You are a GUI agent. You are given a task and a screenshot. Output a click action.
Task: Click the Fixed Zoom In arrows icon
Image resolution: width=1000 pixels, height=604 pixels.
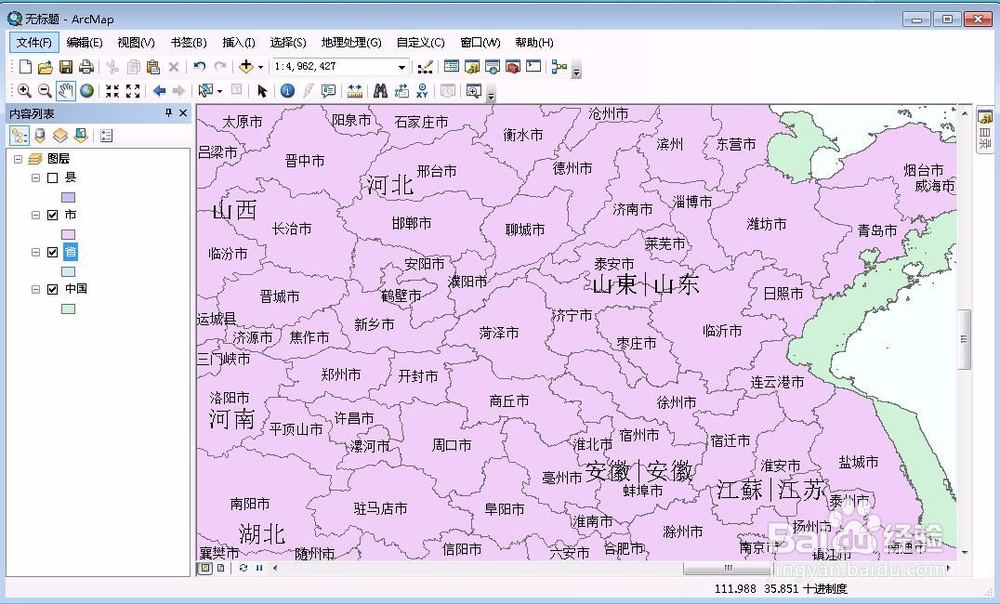pos(112,91)
